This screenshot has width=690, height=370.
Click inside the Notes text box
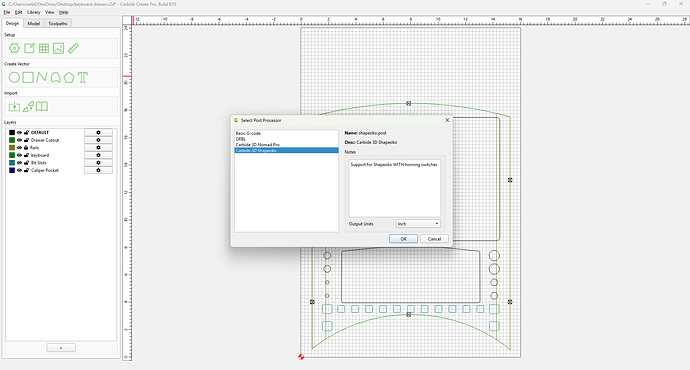click(395, 188)
